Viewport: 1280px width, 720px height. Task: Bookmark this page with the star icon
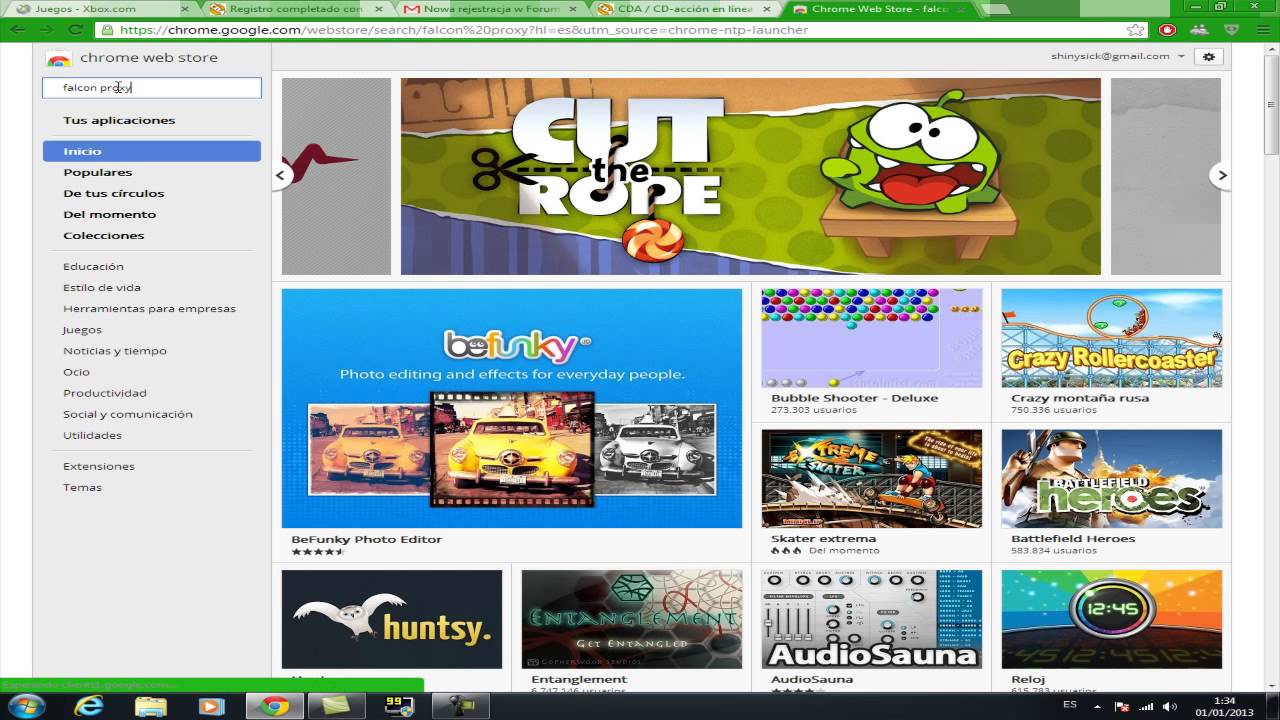click(1135, 30)
